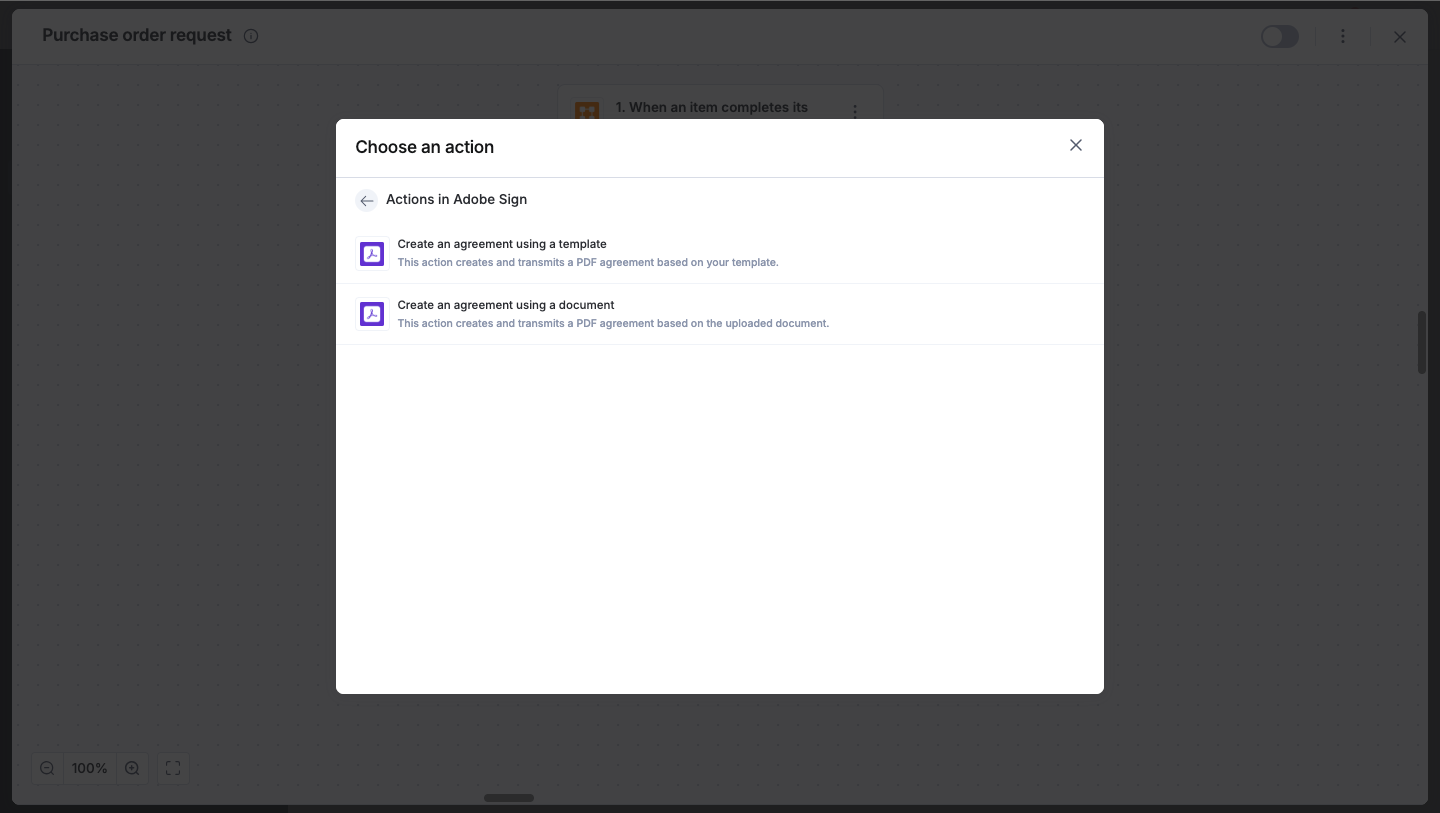Select Create an agreement using a document
The width and height of the screenshot is (1440, 813).
pos(720,314)
